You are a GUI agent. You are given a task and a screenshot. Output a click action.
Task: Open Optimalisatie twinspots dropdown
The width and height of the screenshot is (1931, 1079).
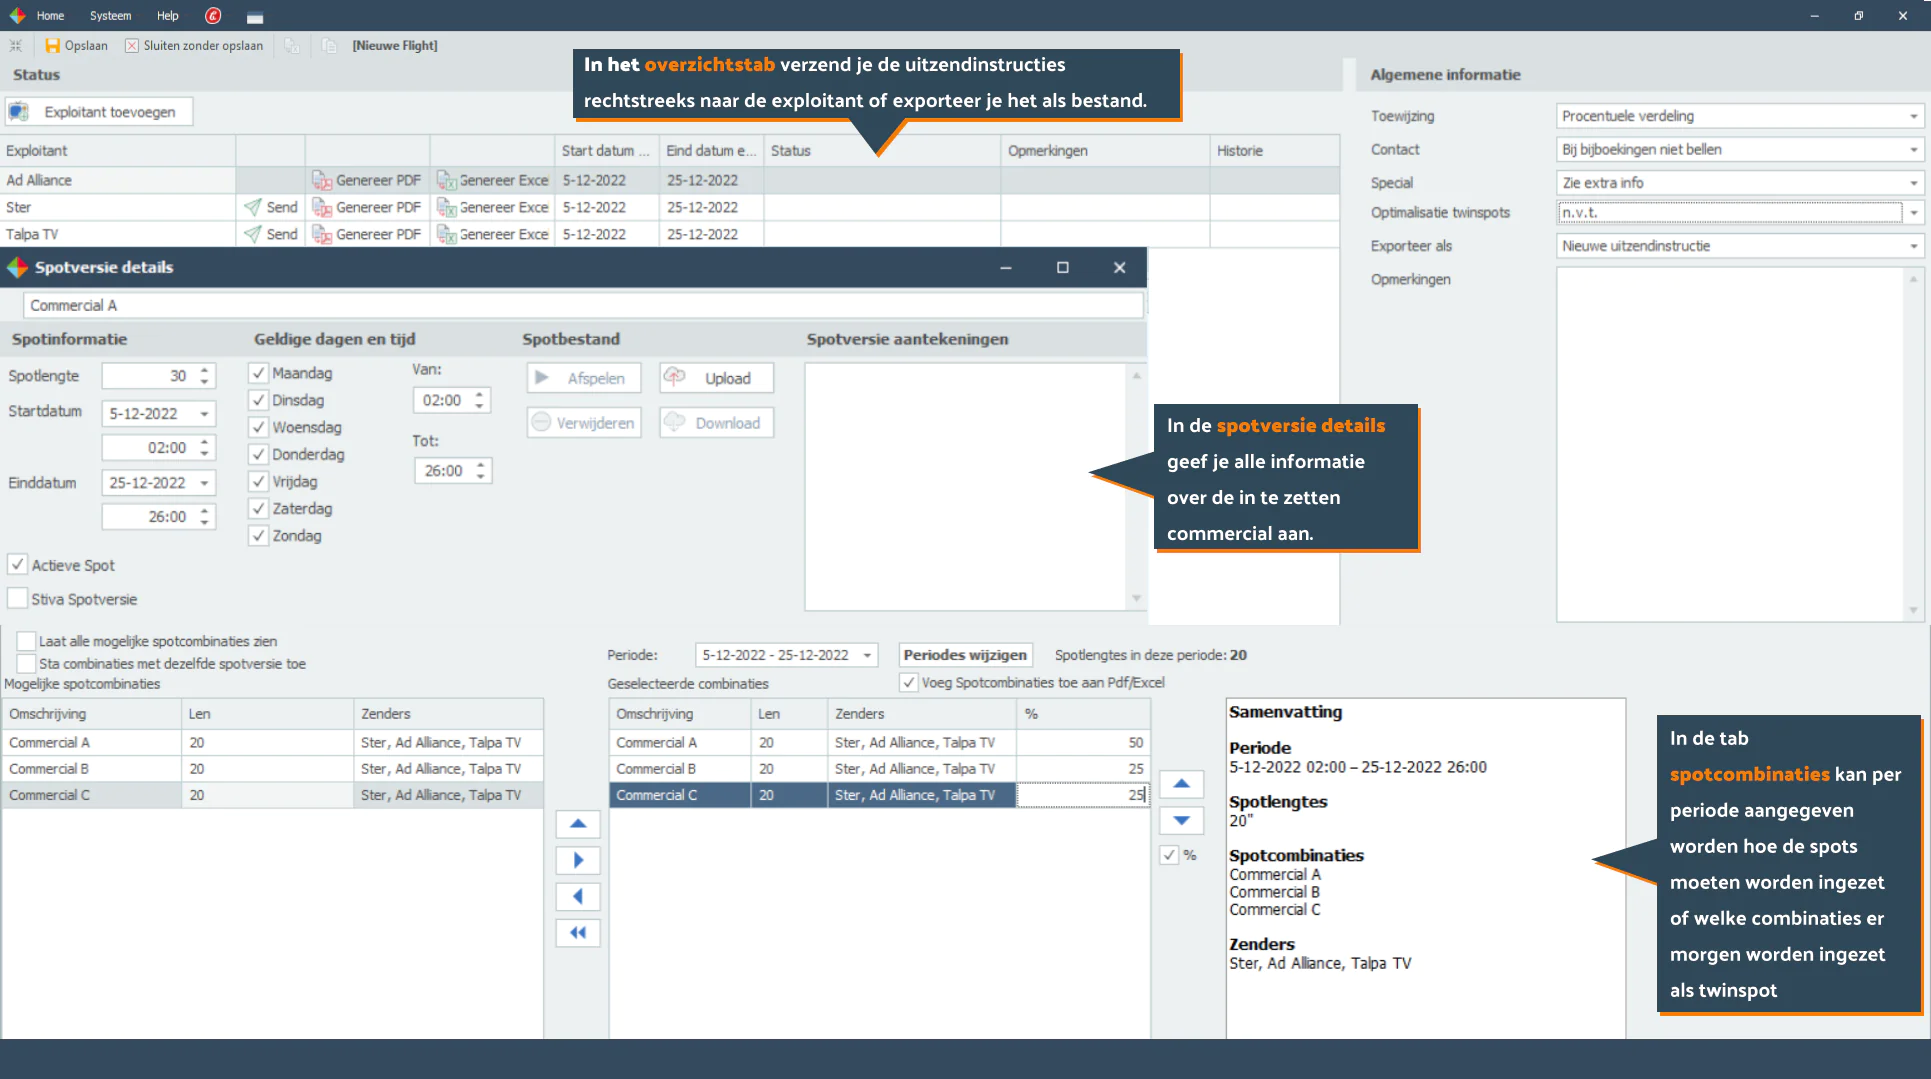(1914, 212)
